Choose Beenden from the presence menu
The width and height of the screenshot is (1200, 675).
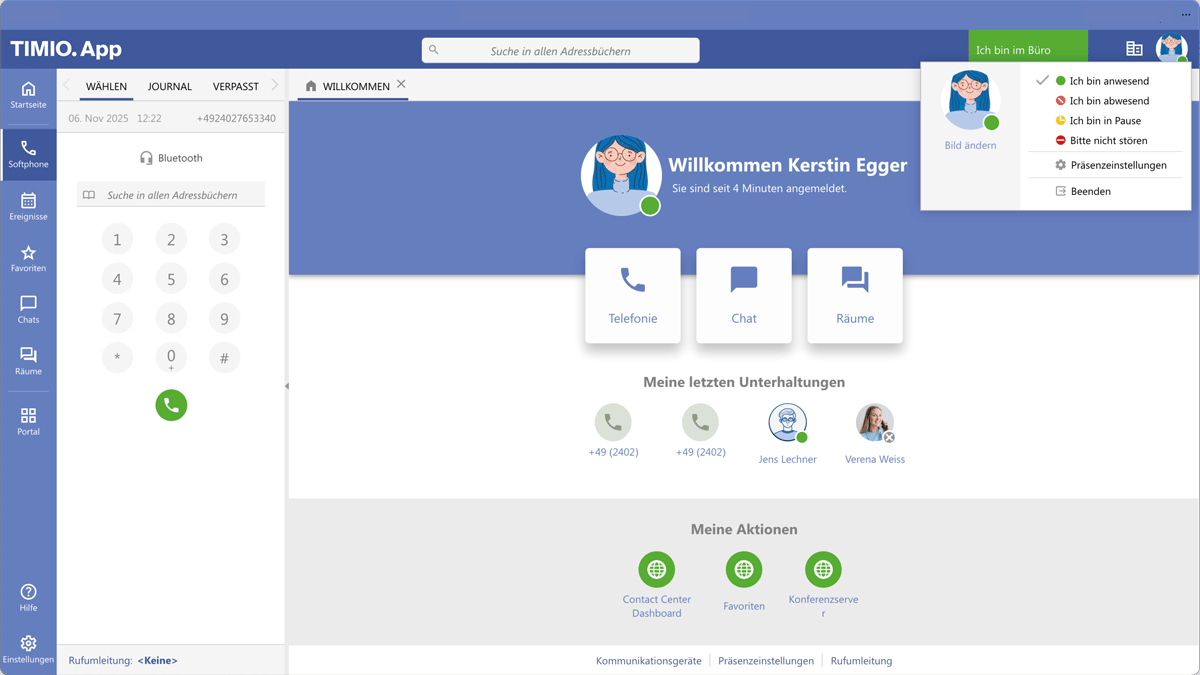click(x=1089, y=191)
